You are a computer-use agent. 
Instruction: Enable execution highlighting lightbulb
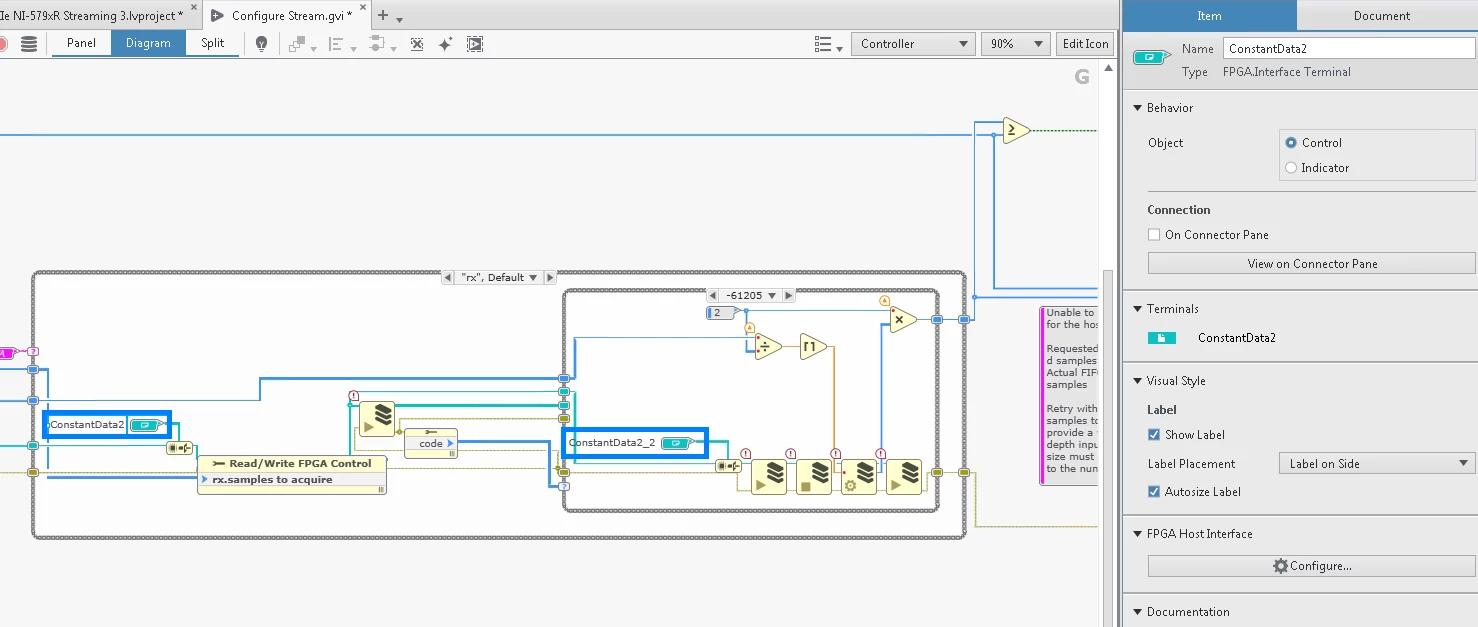(x=261, y=44)
